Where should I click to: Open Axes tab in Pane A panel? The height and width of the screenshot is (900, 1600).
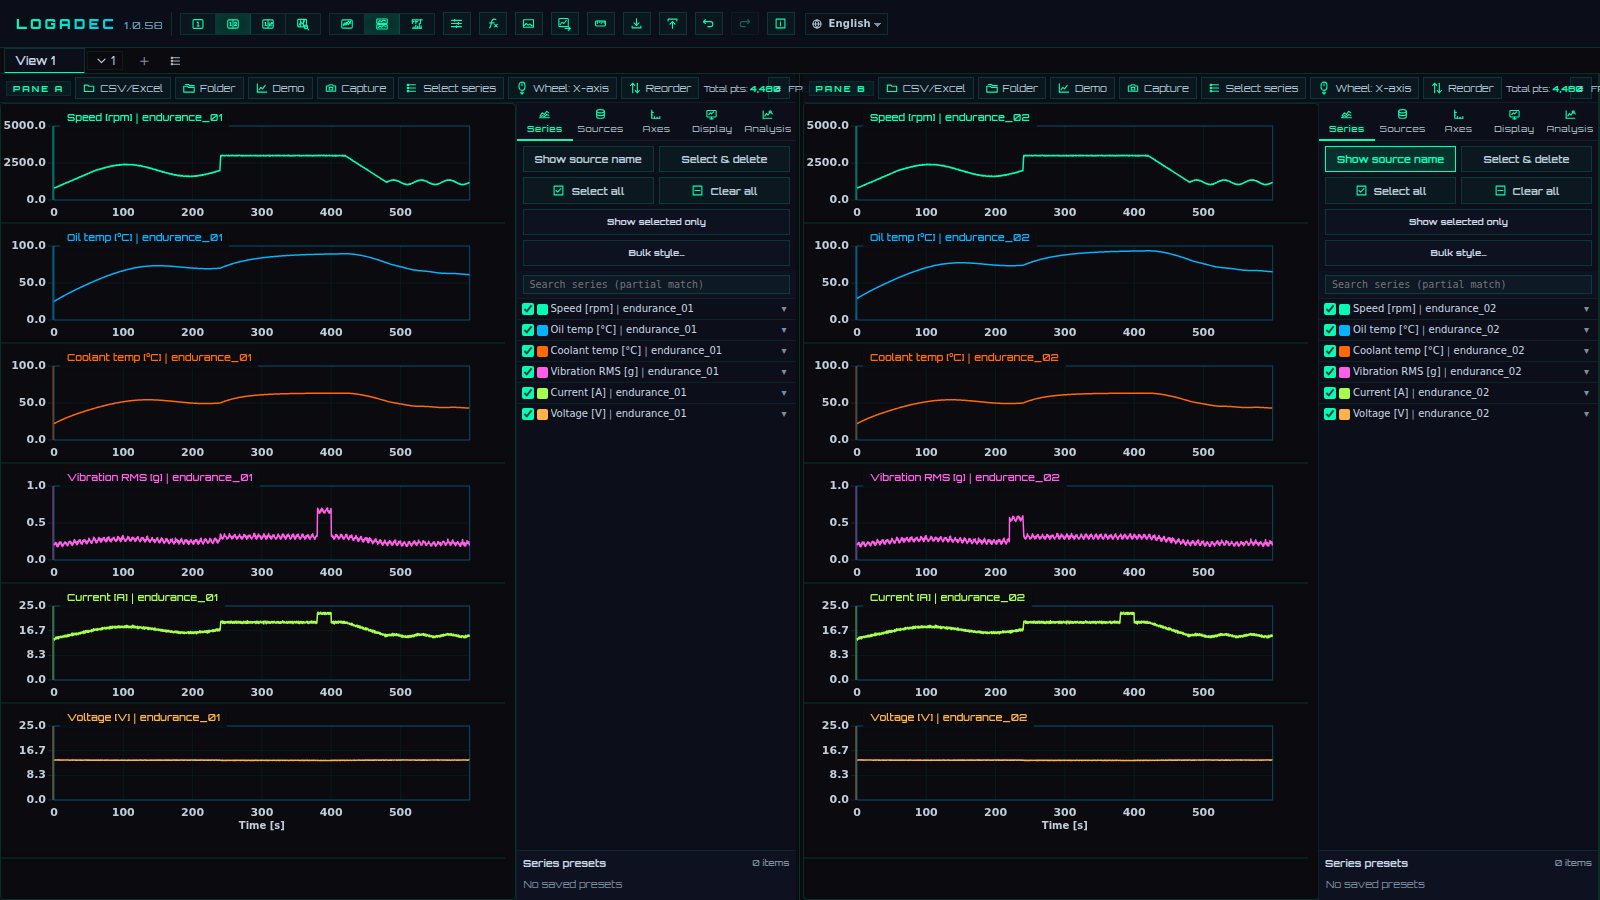click(656, 121)
